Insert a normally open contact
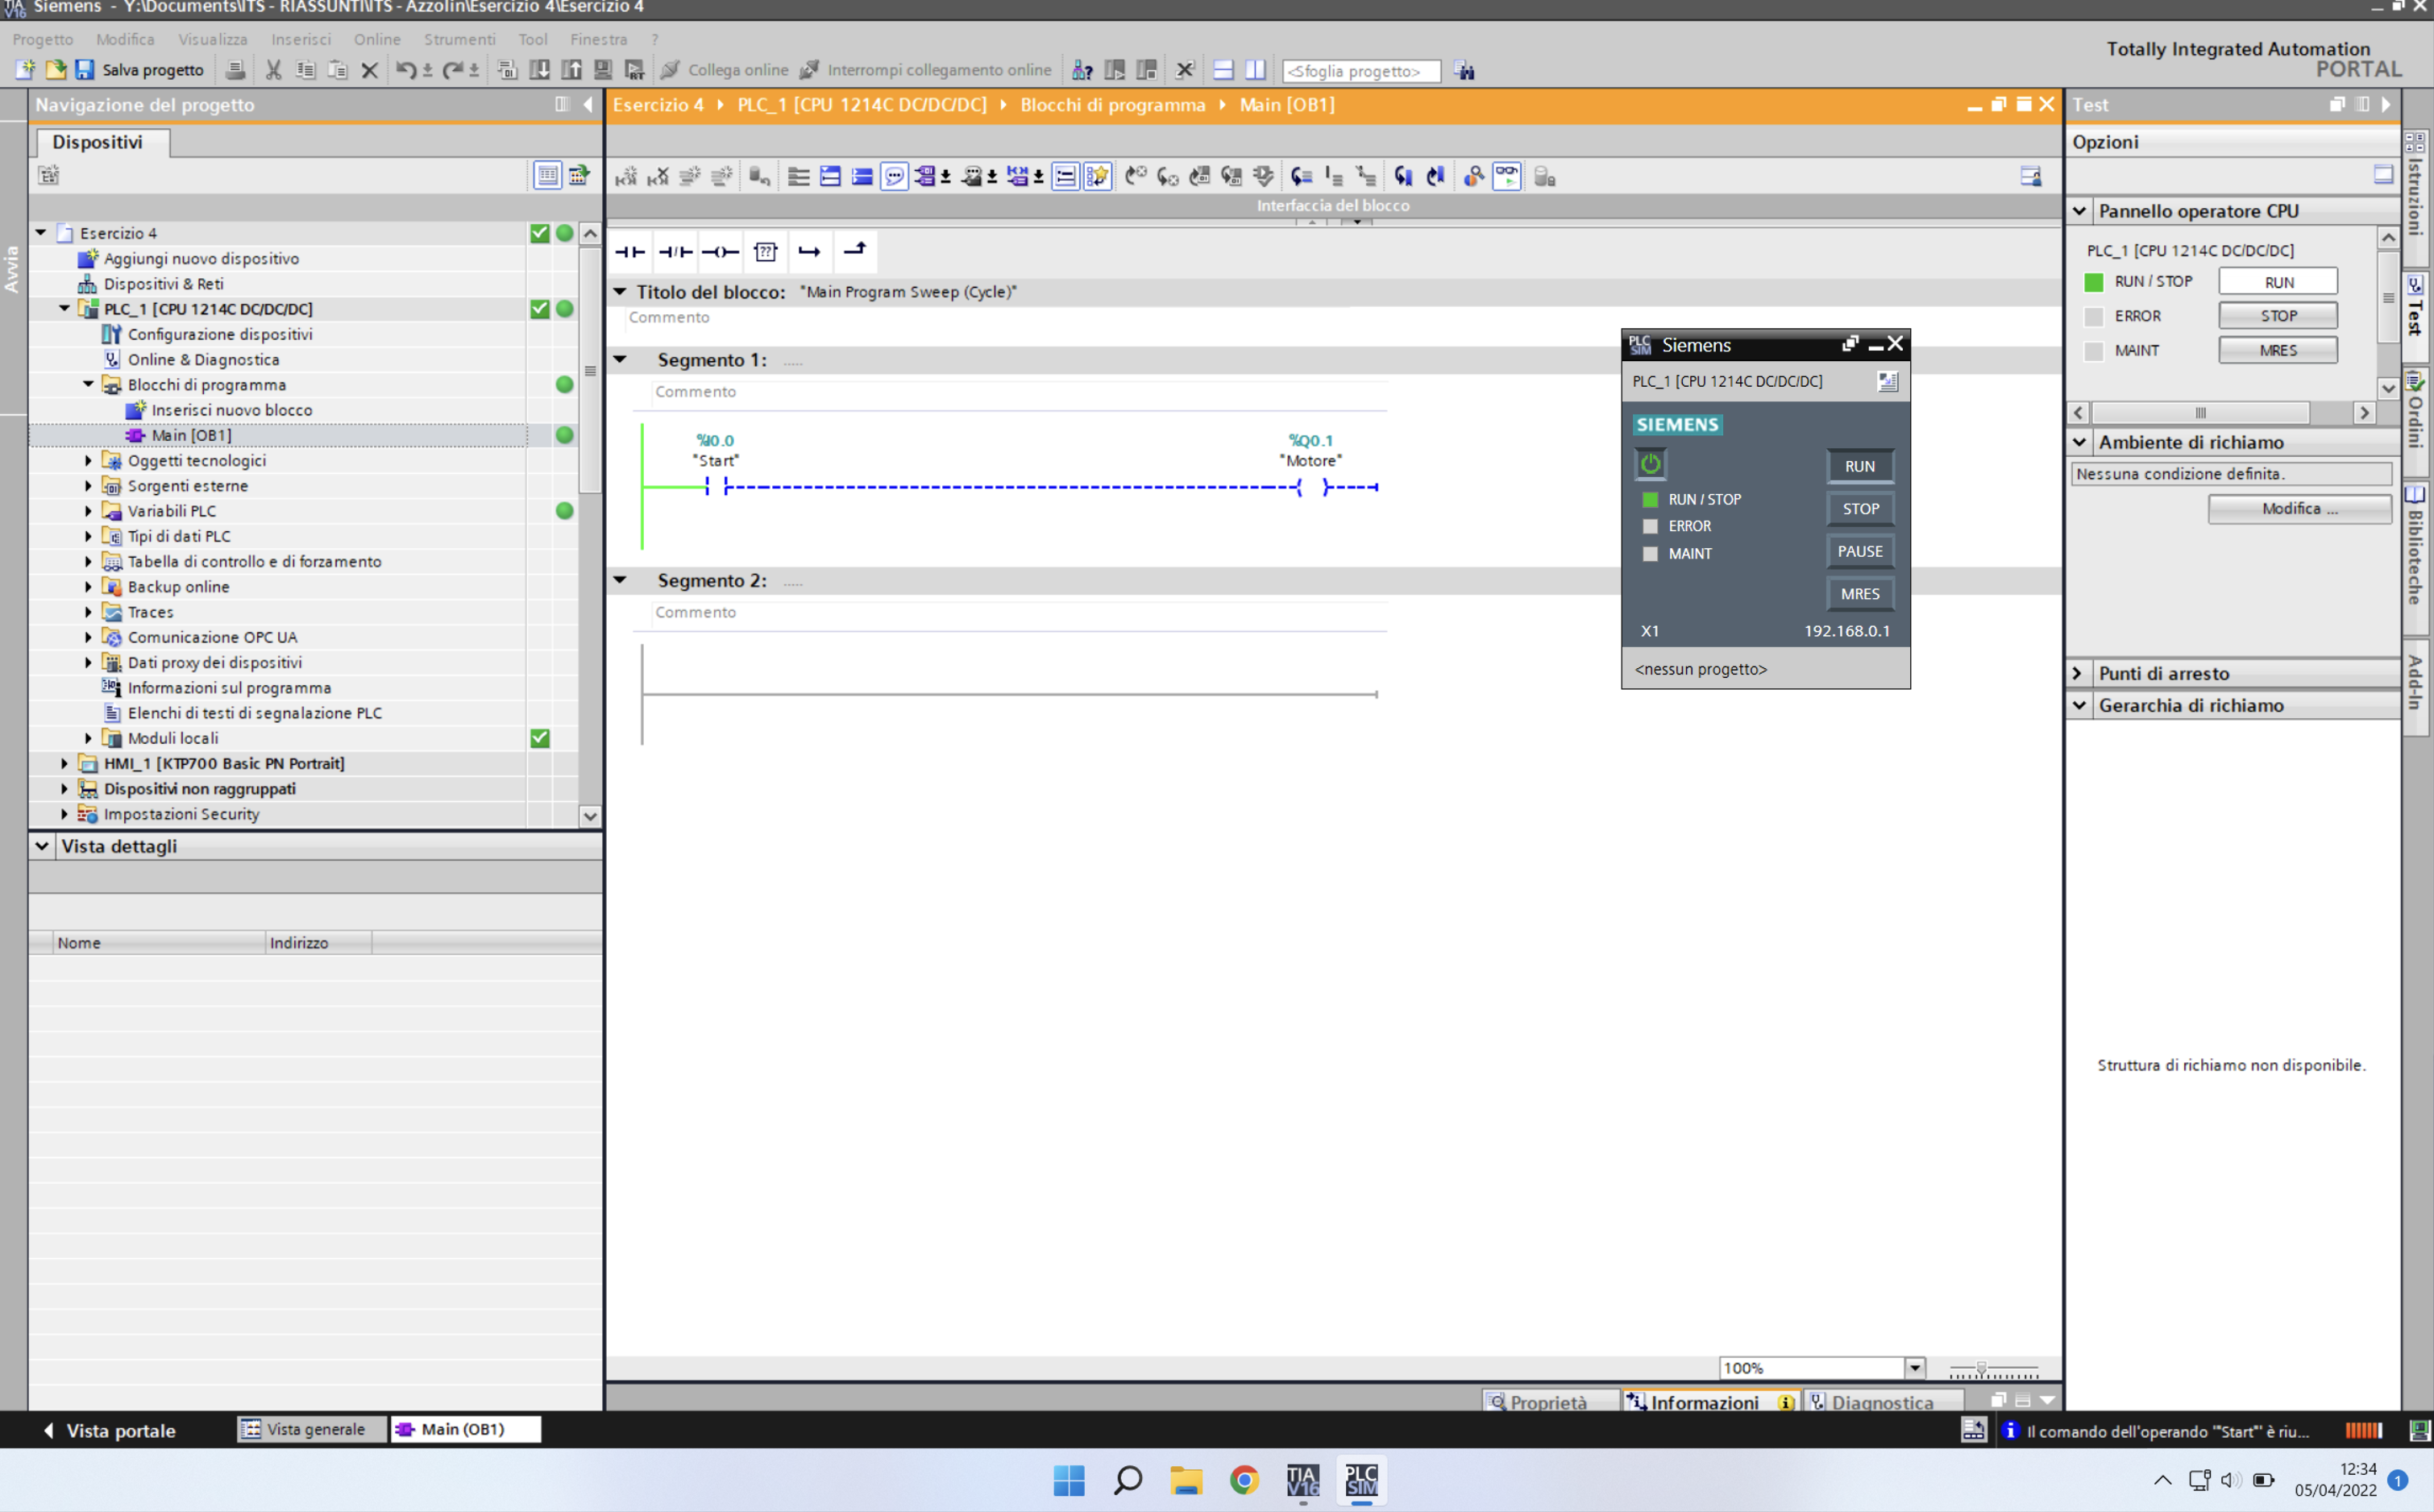Screen dimensions: 2434x1512 [630, 252]
